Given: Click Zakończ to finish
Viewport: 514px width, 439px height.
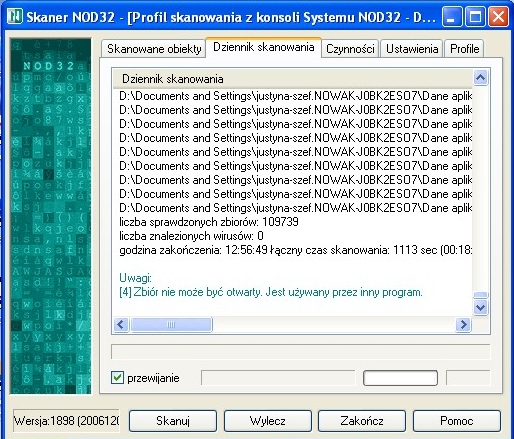Looking at the screenshot, I should coord(362,421).
